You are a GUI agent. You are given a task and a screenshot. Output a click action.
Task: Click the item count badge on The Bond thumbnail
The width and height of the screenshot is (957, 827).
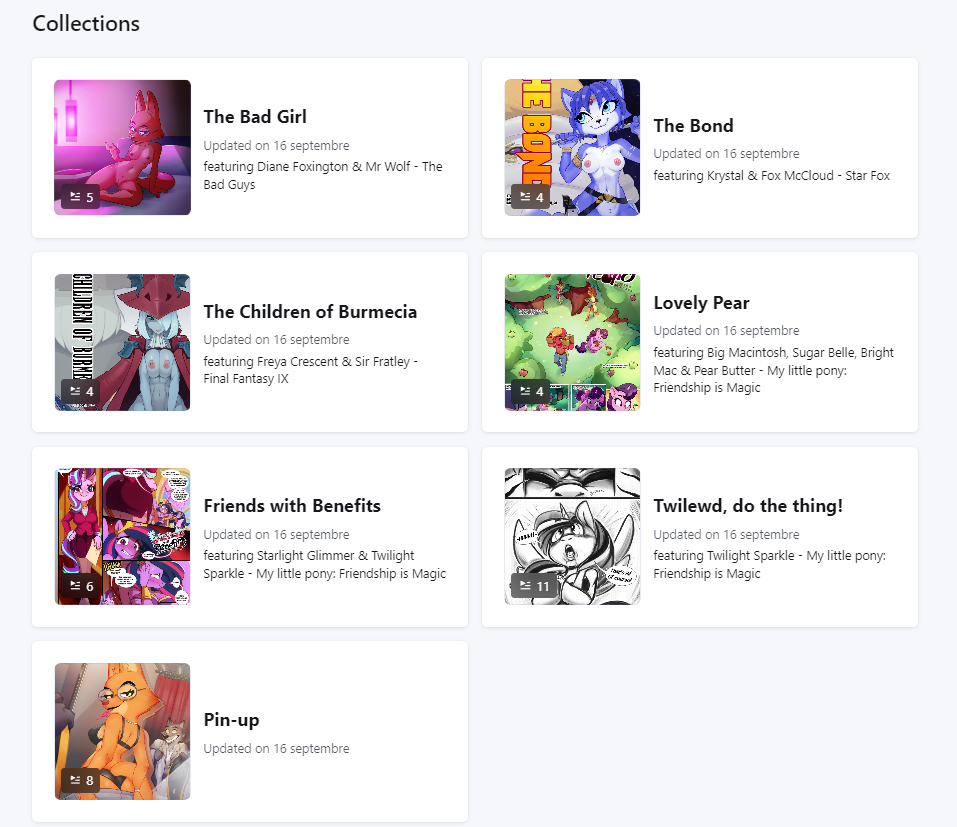click(530, 197)
